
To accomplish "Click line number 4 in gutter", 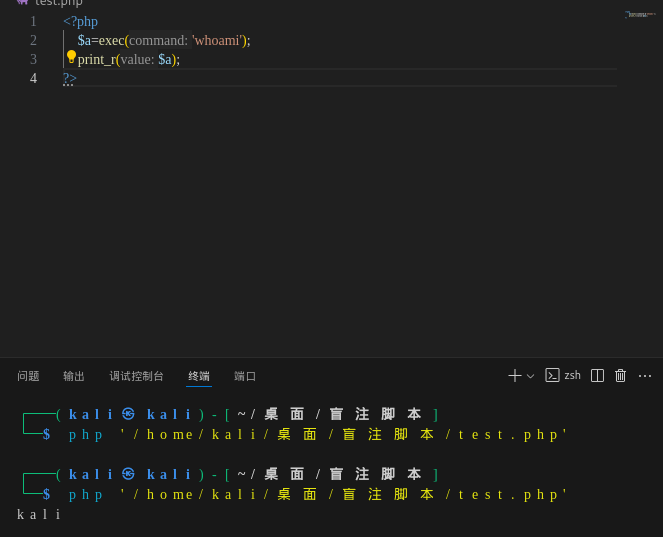I will [33, 78].
